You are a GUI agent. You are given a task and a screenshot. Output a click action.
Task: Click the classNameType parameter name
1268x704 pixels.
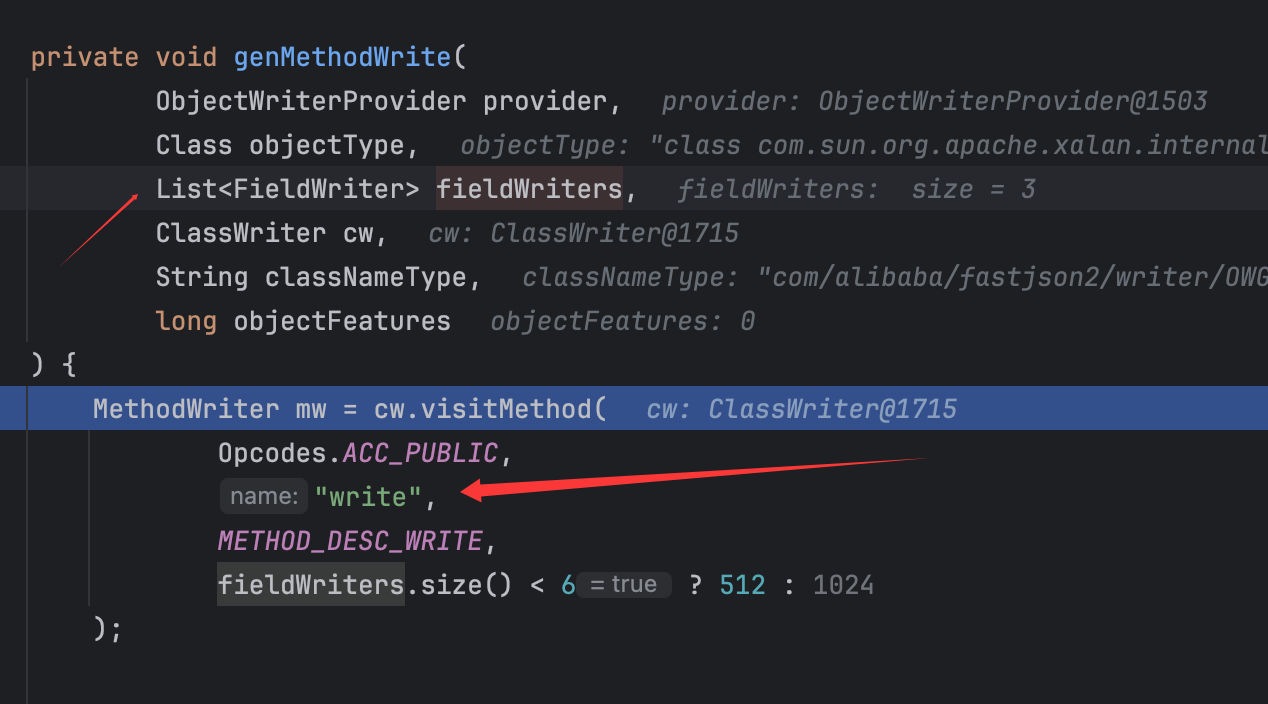pos(365,277)
